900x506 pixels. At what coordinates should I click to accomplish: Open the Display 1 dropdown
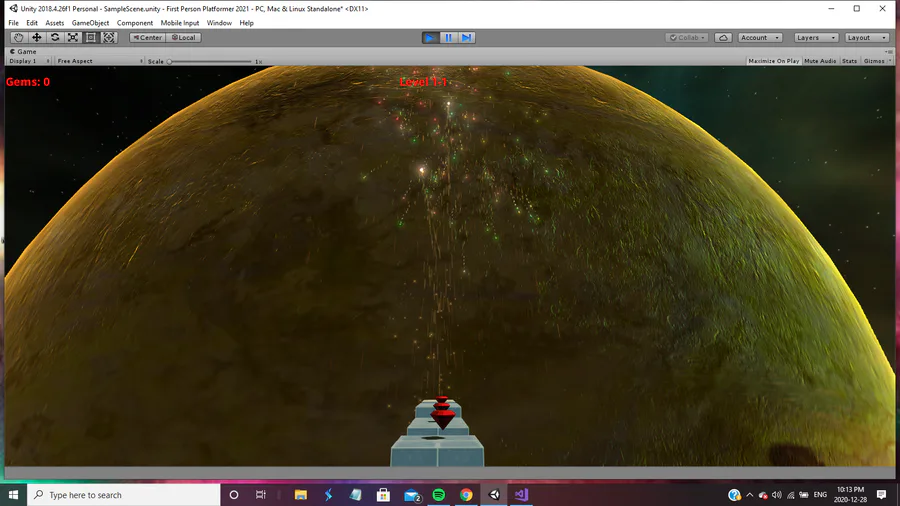pos(29,61)
